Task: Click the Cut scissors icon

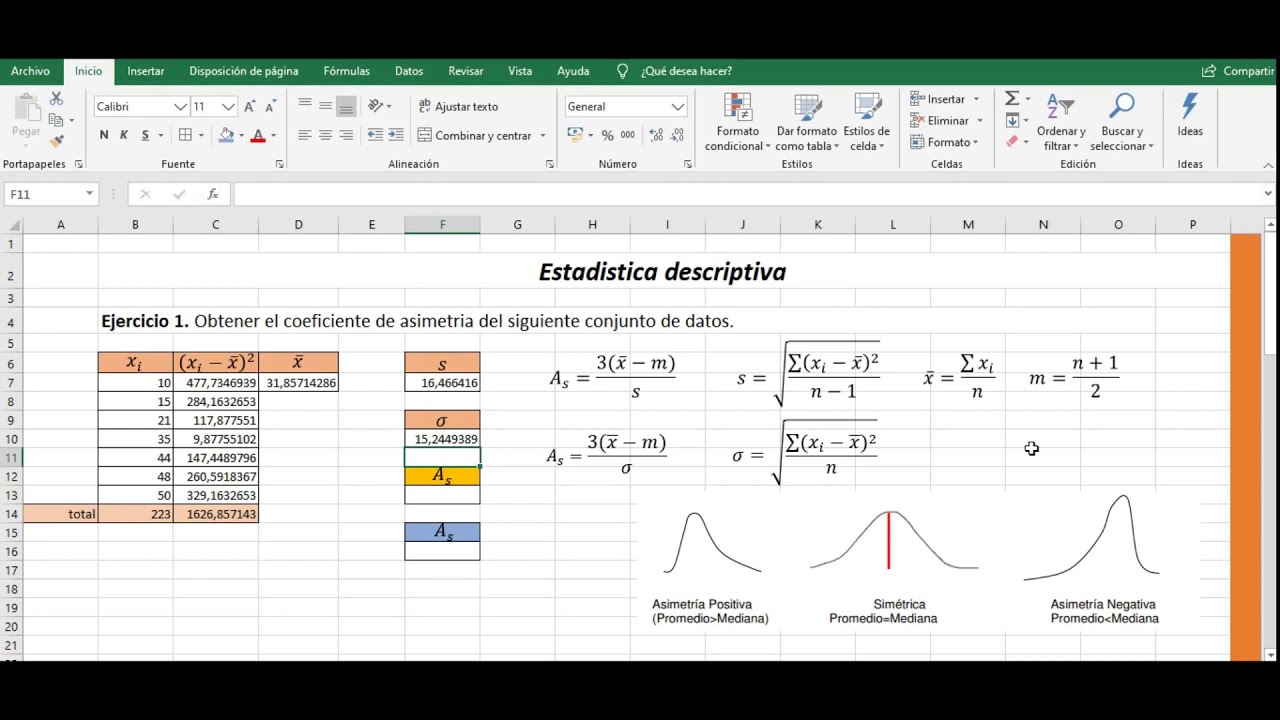Action: point(56,98)
